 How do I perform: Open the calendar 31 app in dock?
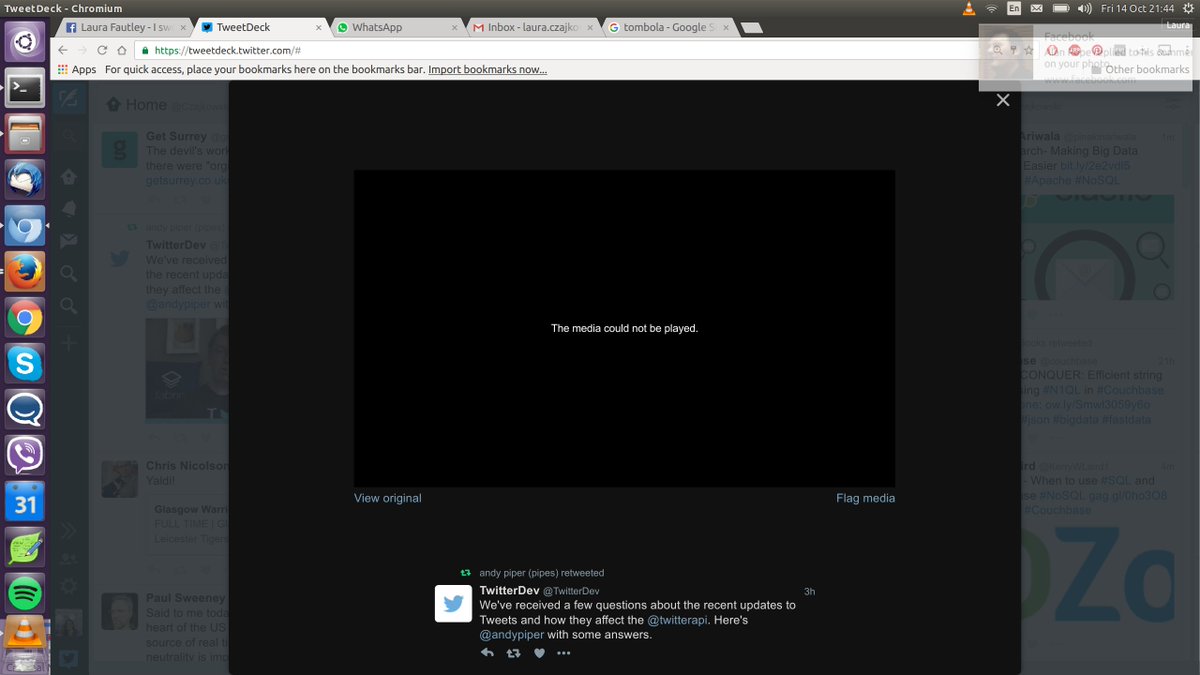[24, 502]
